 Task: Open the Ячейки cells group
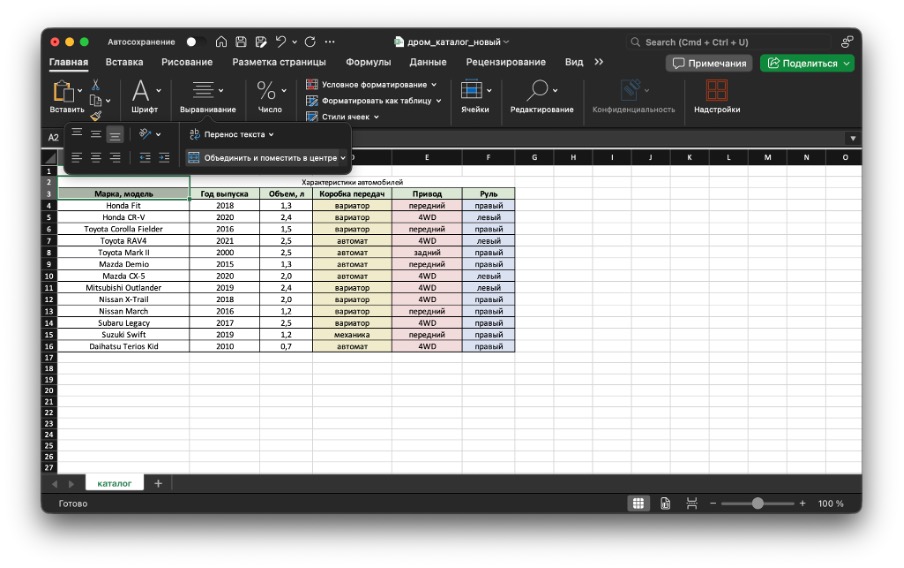click(x=475, y=96)
